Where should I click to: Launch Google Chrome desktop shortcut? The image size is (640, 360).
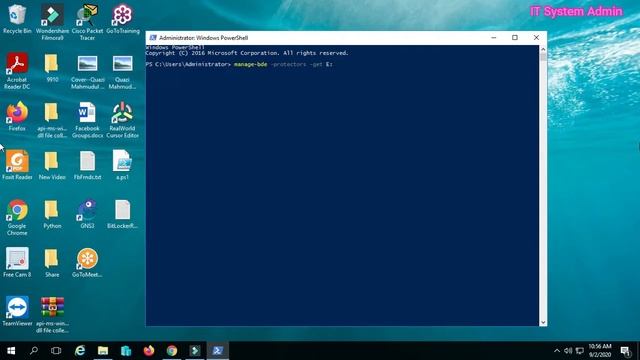(17, 217)
